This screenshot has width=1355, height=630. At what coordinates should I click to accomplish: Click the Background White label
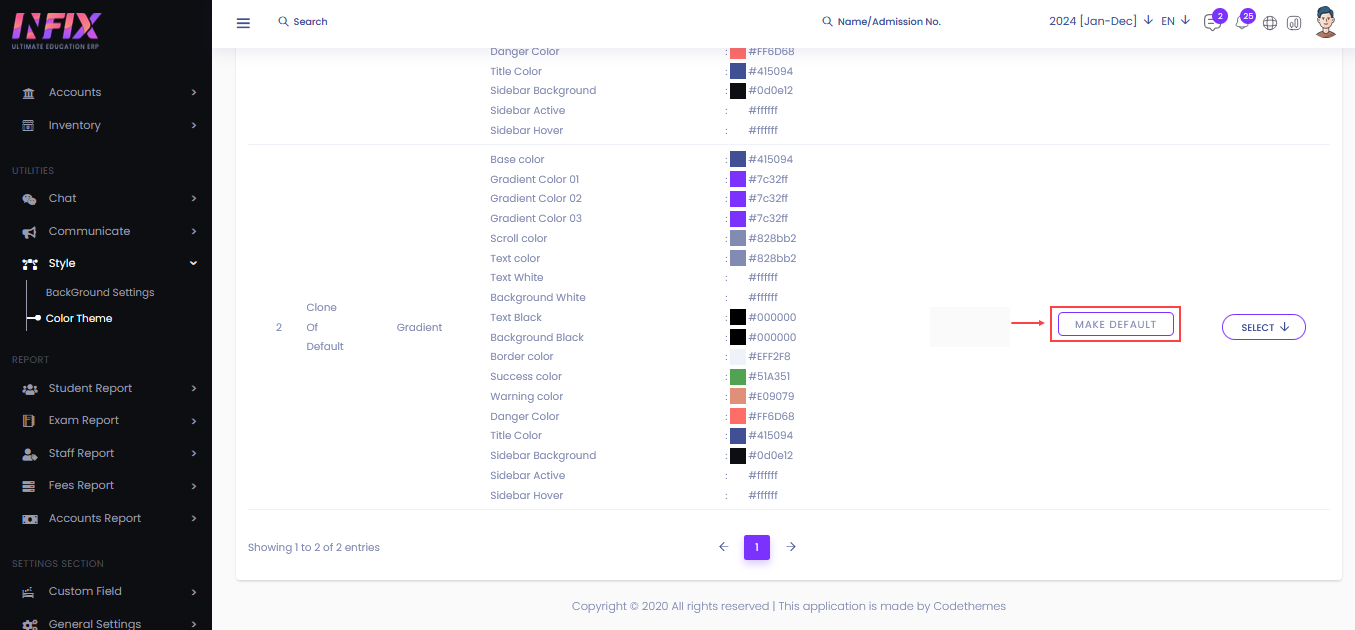click(x=538, y=297)
